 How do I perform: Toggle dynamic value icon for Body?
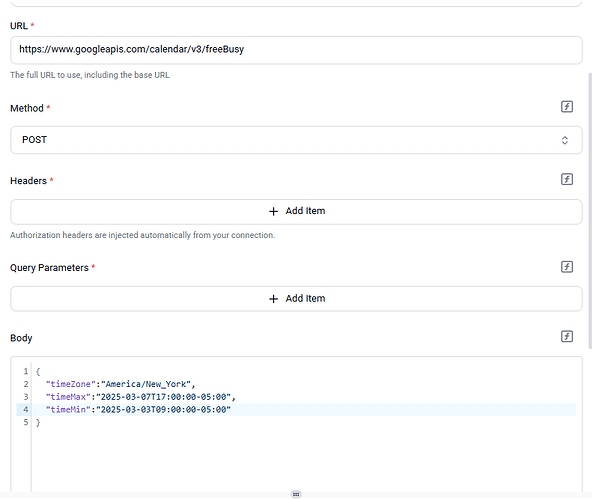567,336
